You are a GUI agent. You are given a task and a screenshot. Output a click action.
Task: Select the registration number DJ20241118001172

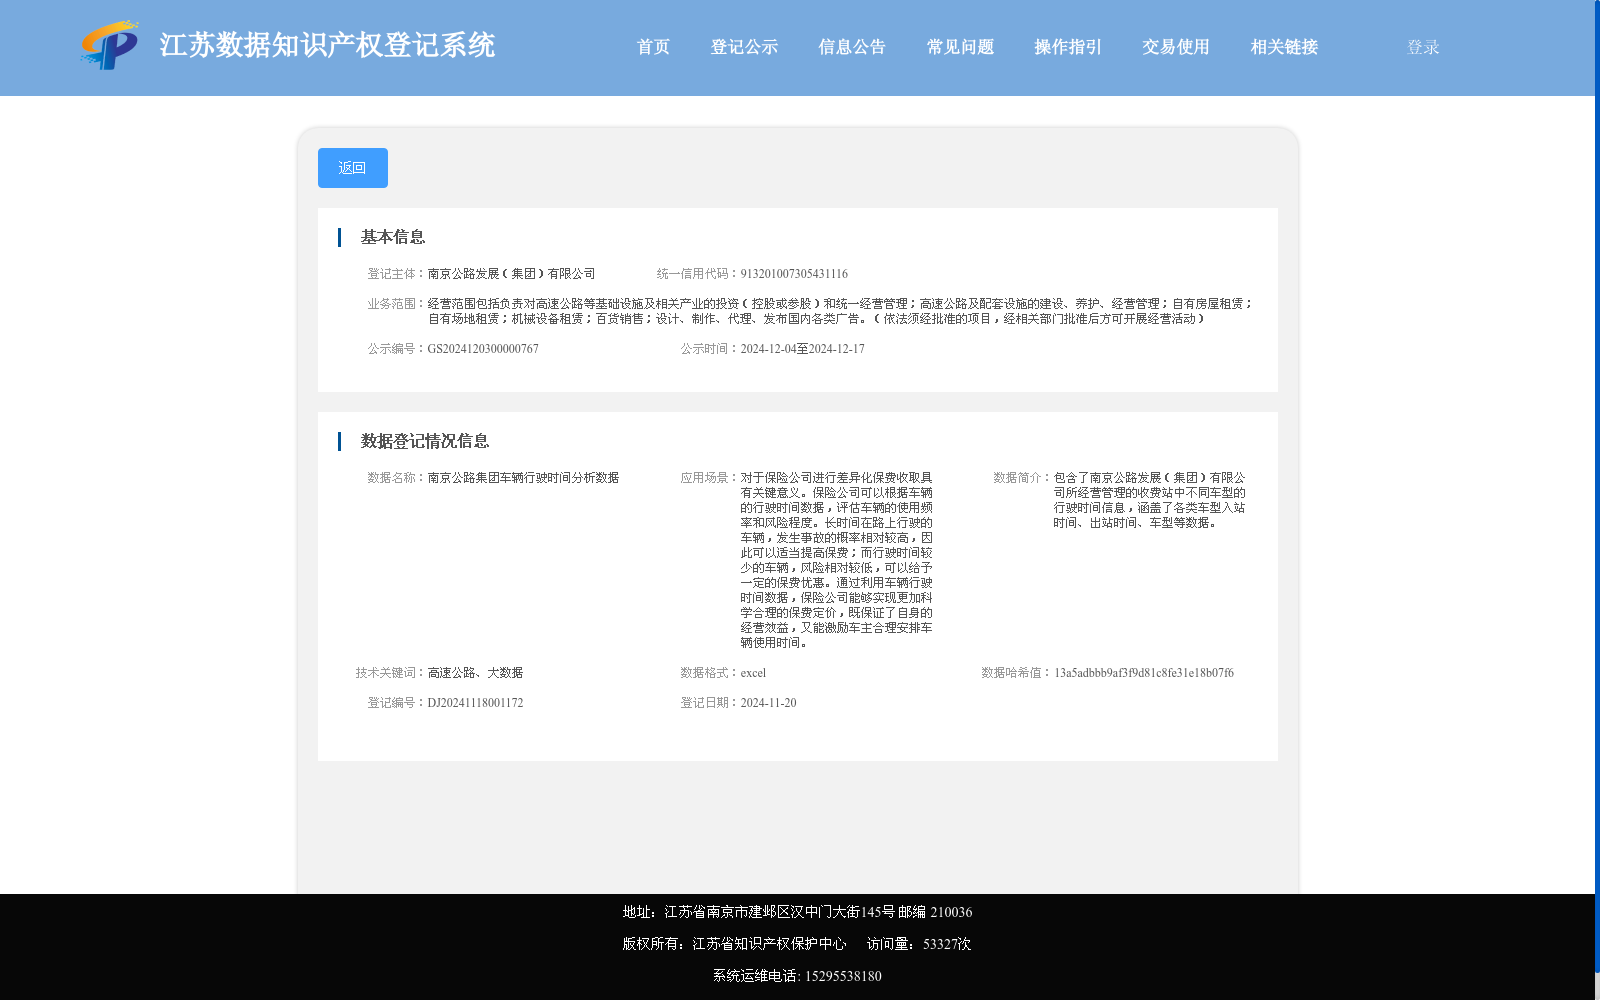tap(475, 703)
